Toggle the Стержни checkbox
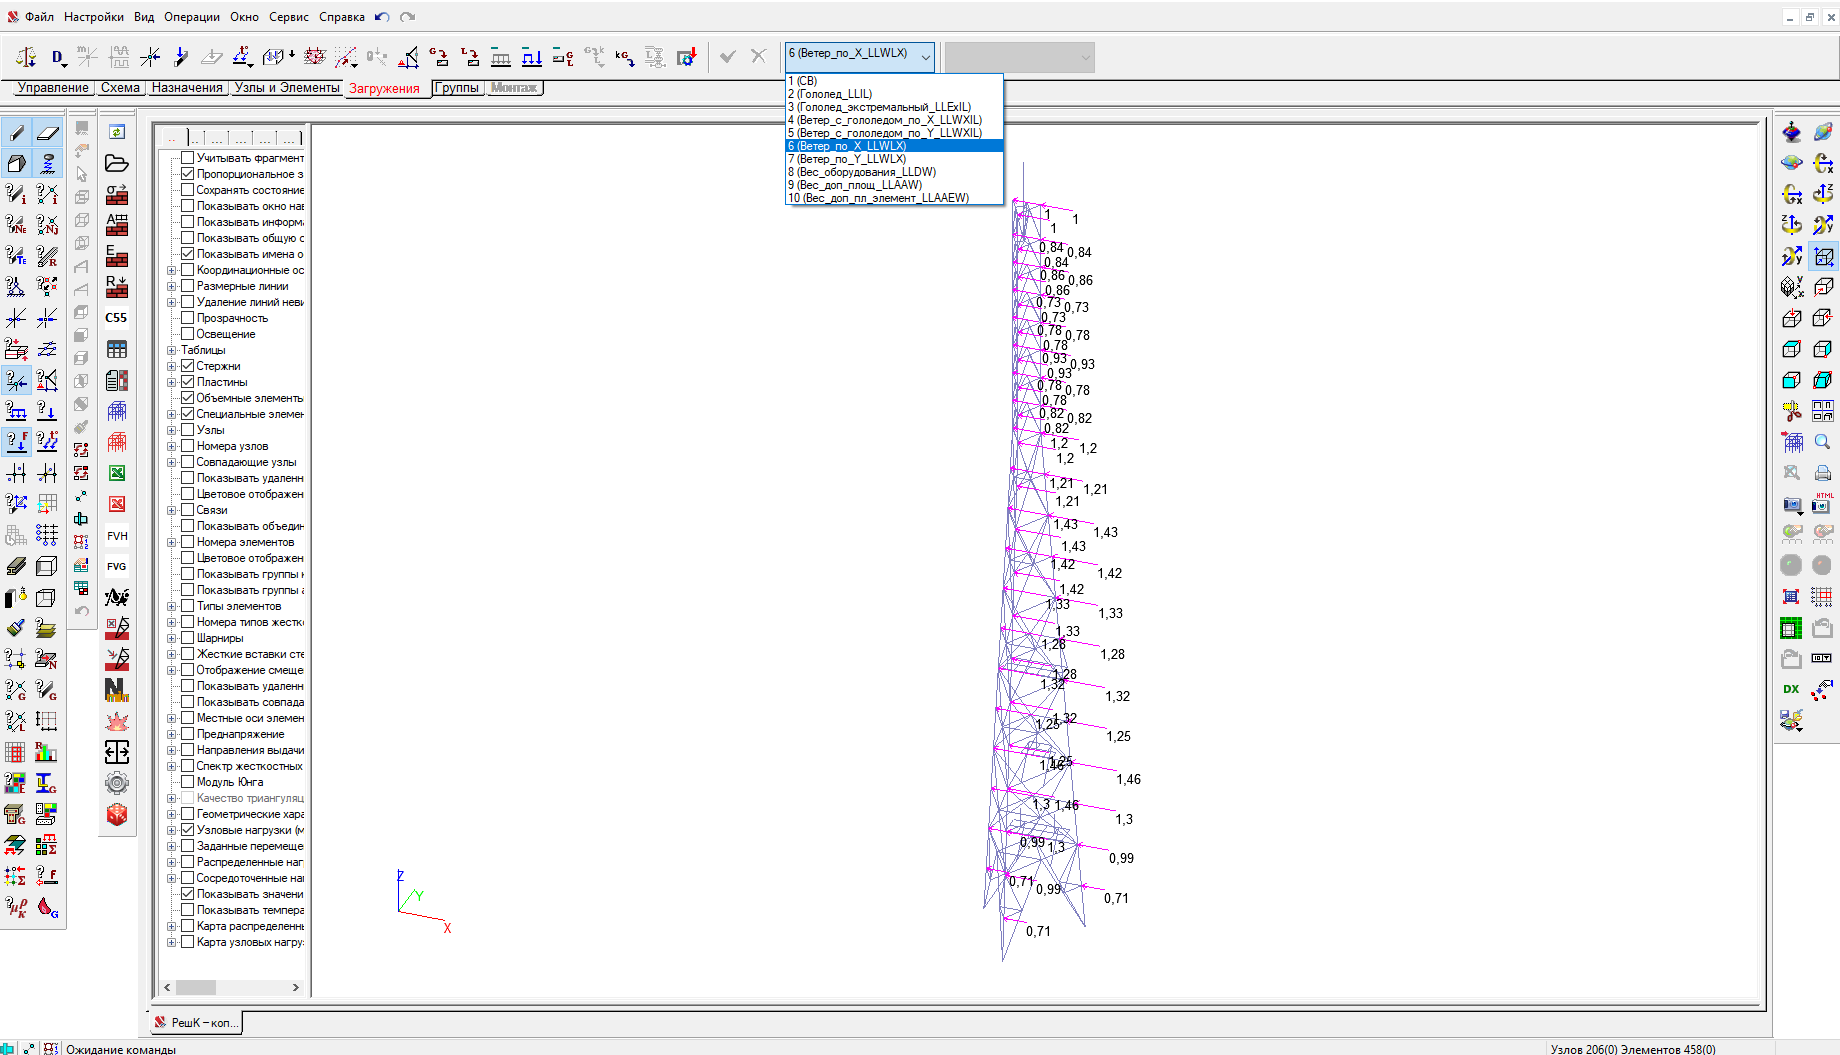 [187, 366]
